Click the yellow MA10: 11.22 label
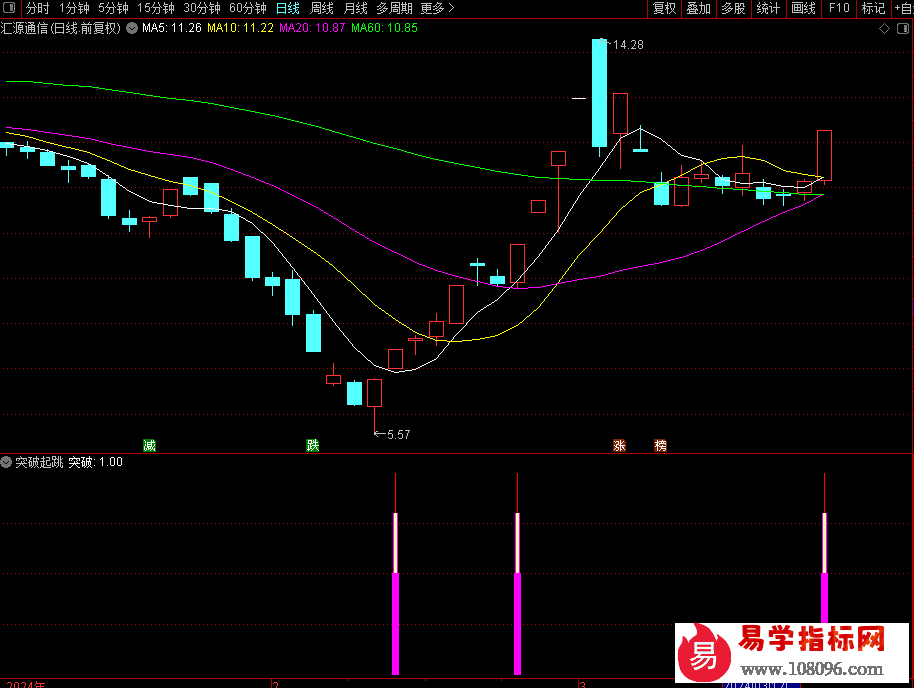 [240, 28]
